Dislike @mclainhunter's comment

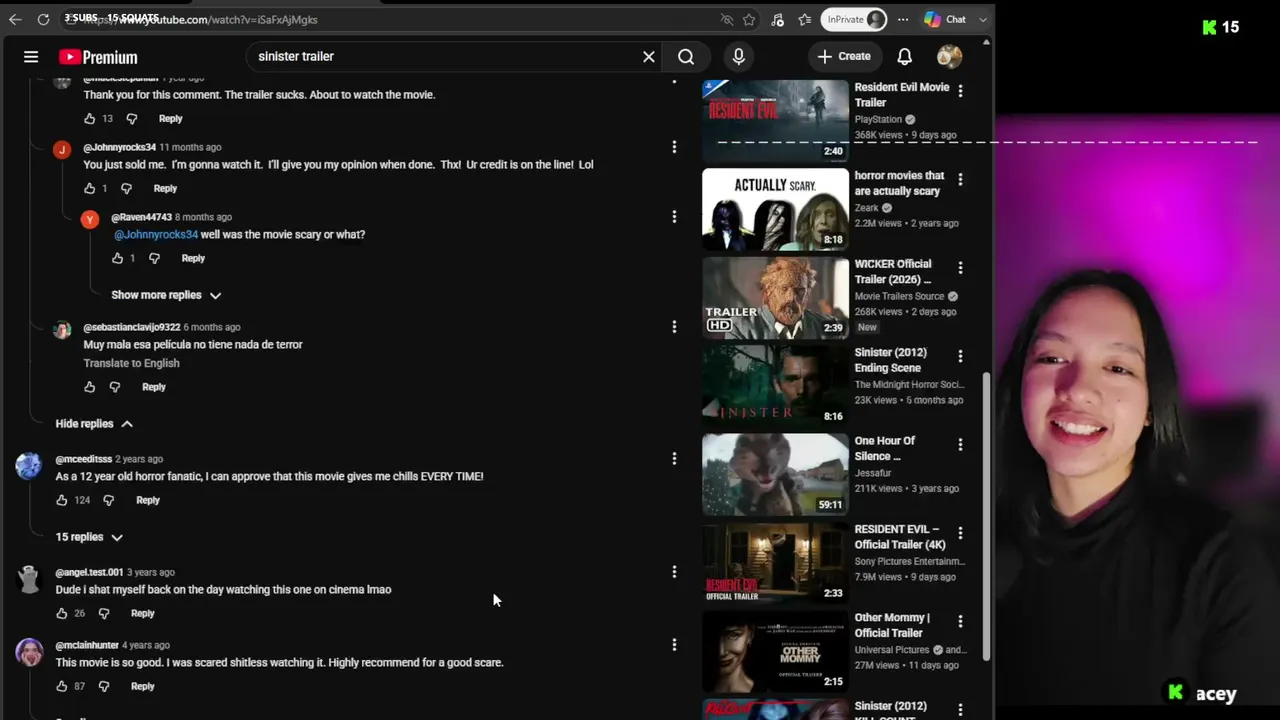click(103, 686)
